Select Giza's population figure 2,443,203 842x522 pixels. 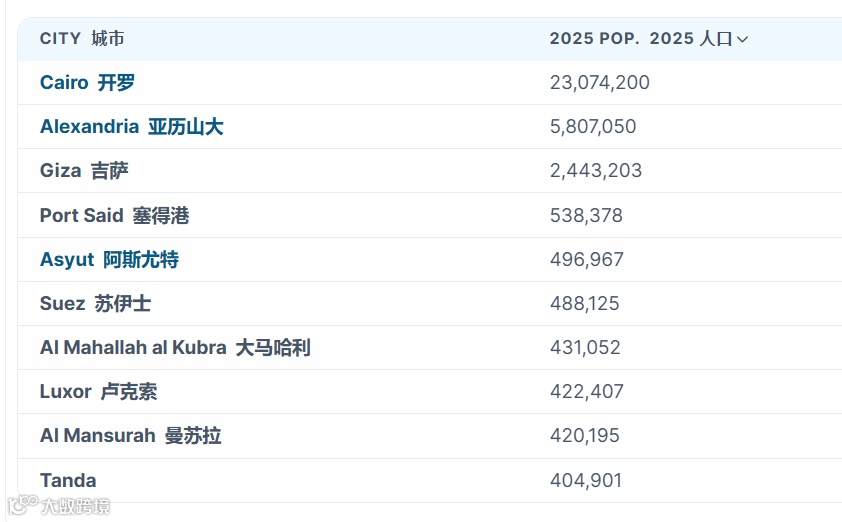tap(595, 171)
